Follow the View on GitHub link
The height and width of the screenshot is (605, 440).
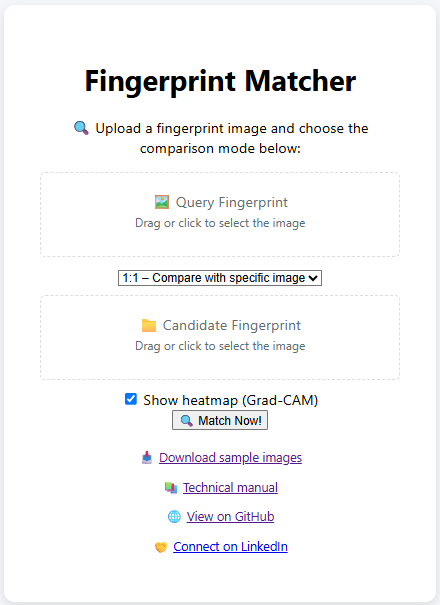(230, 517)
